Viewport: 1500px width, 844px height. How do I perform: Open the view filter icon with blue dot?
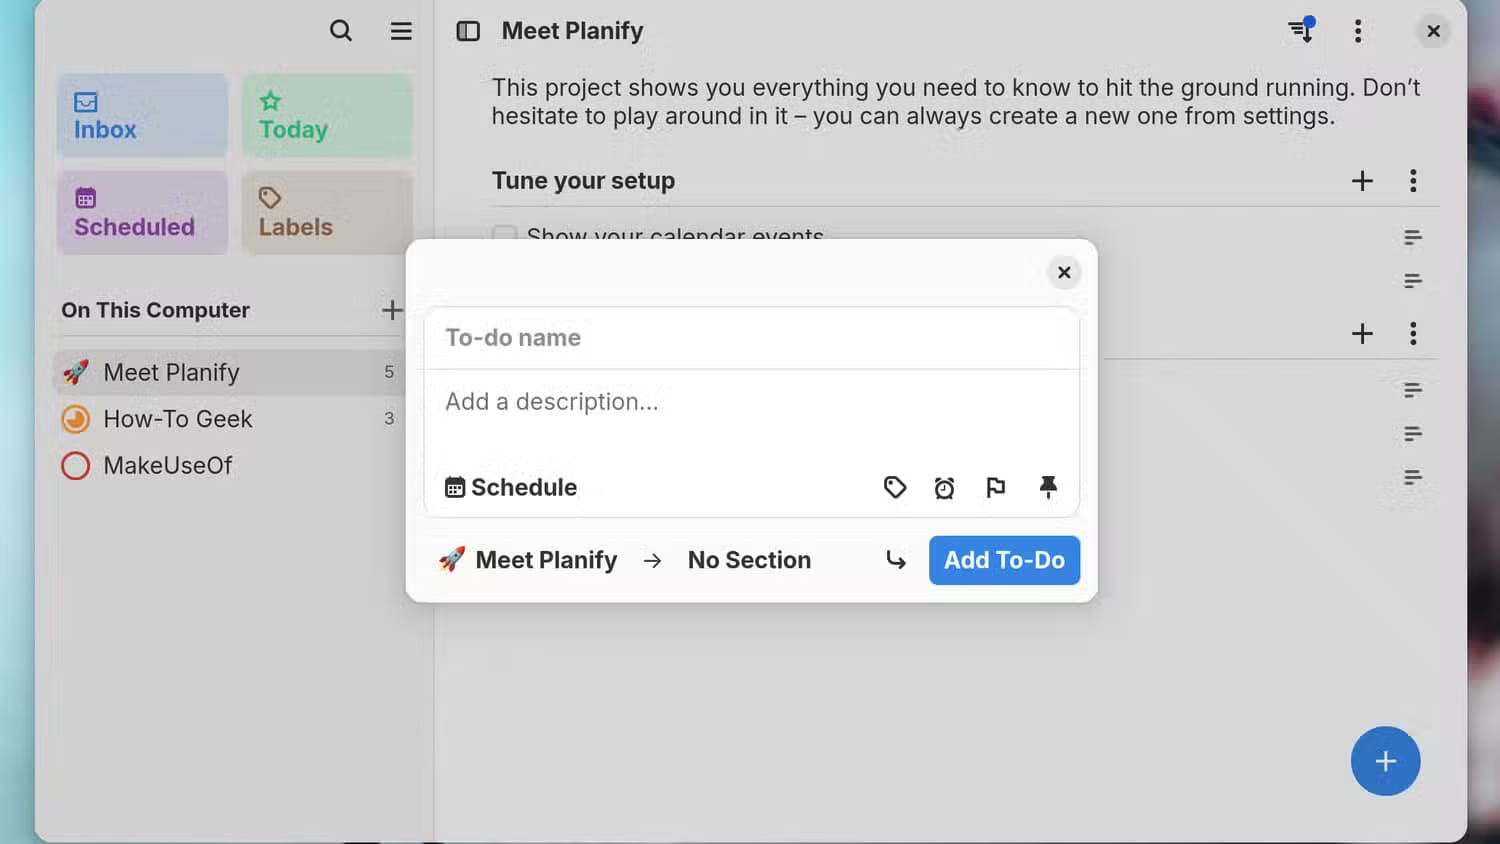(x=1302, y=30)
